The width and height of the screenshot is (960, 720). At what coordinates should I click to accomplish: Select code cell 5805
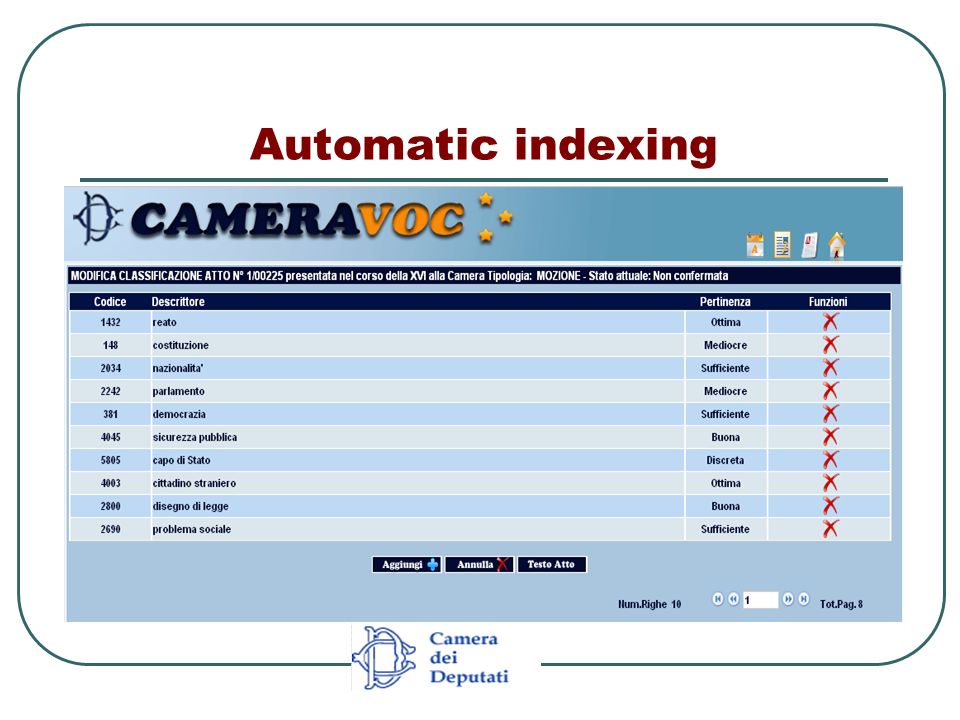click(x=110, y=460)
